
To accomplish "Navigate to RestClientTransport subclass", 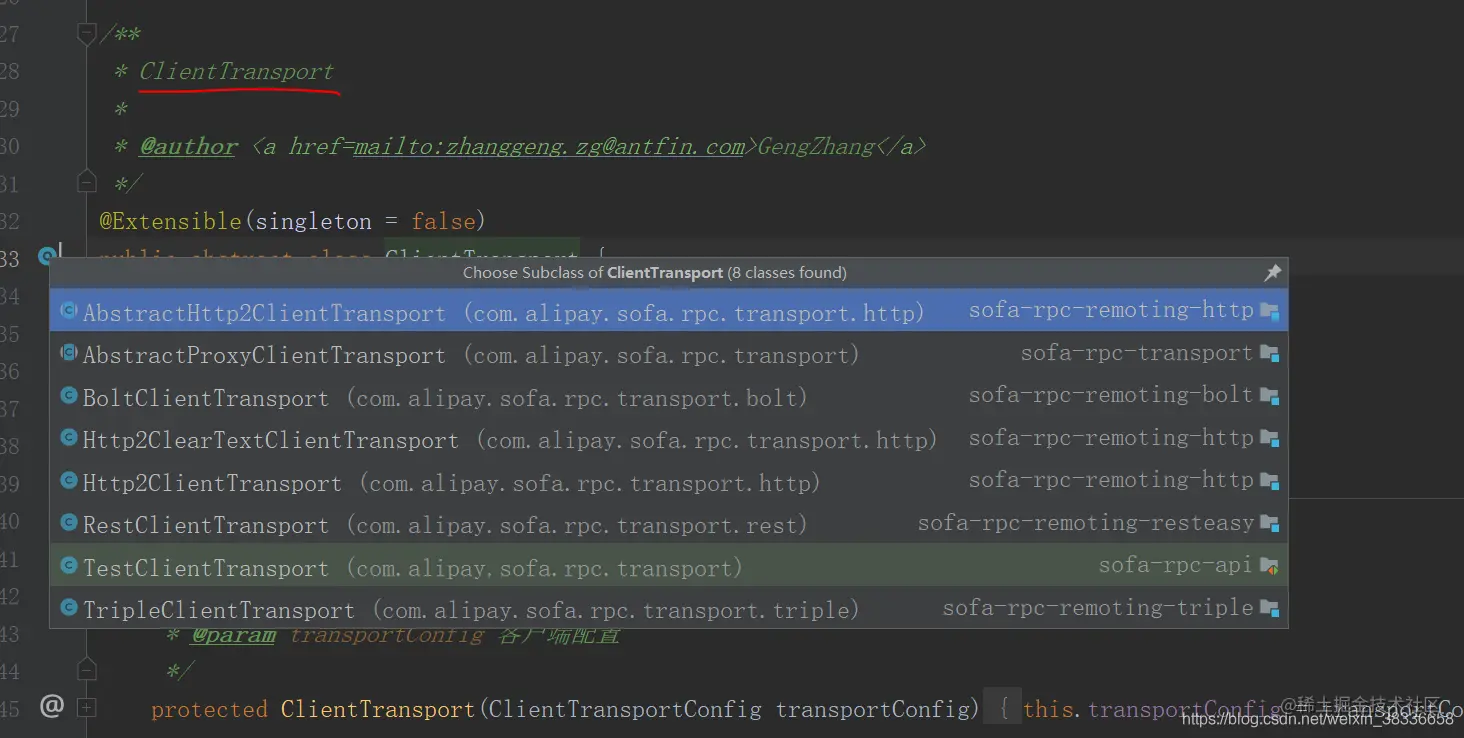I will (x=669, y=524).
